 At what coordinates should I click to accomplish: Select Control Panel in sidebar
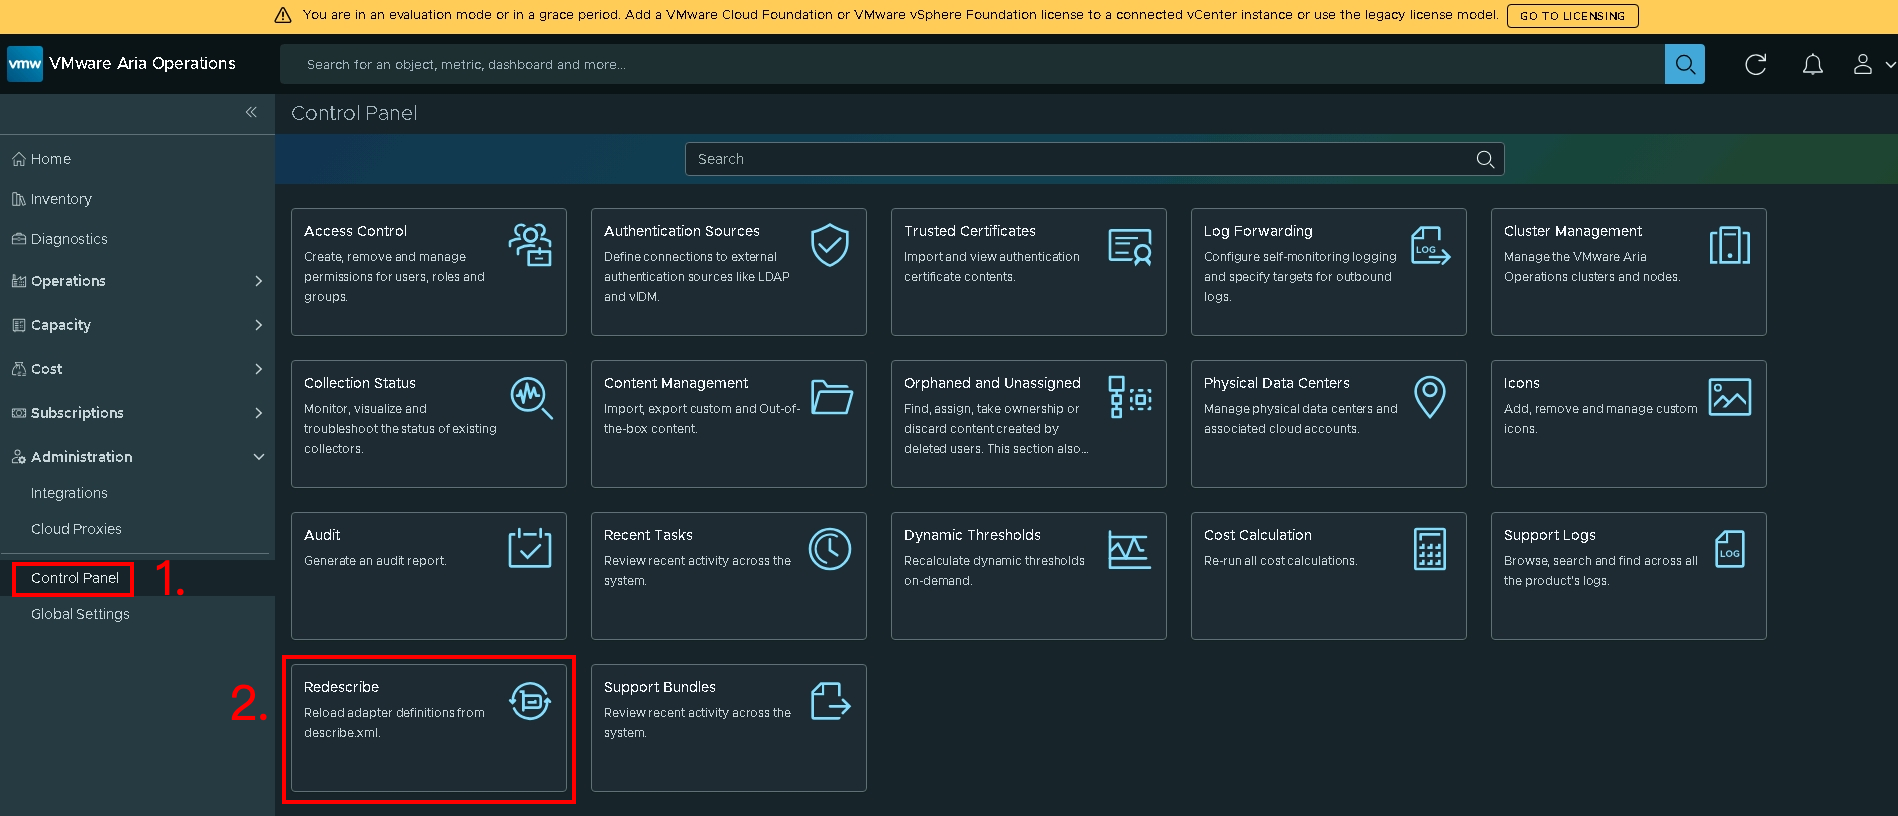[x=75, y=578]
